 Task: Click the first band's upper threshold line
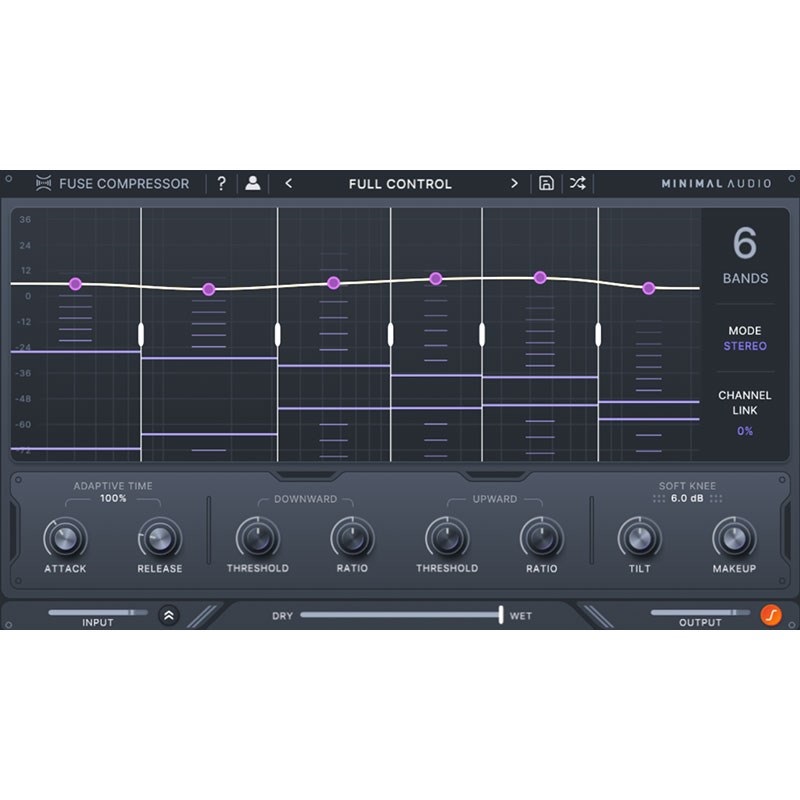[76, 352]
